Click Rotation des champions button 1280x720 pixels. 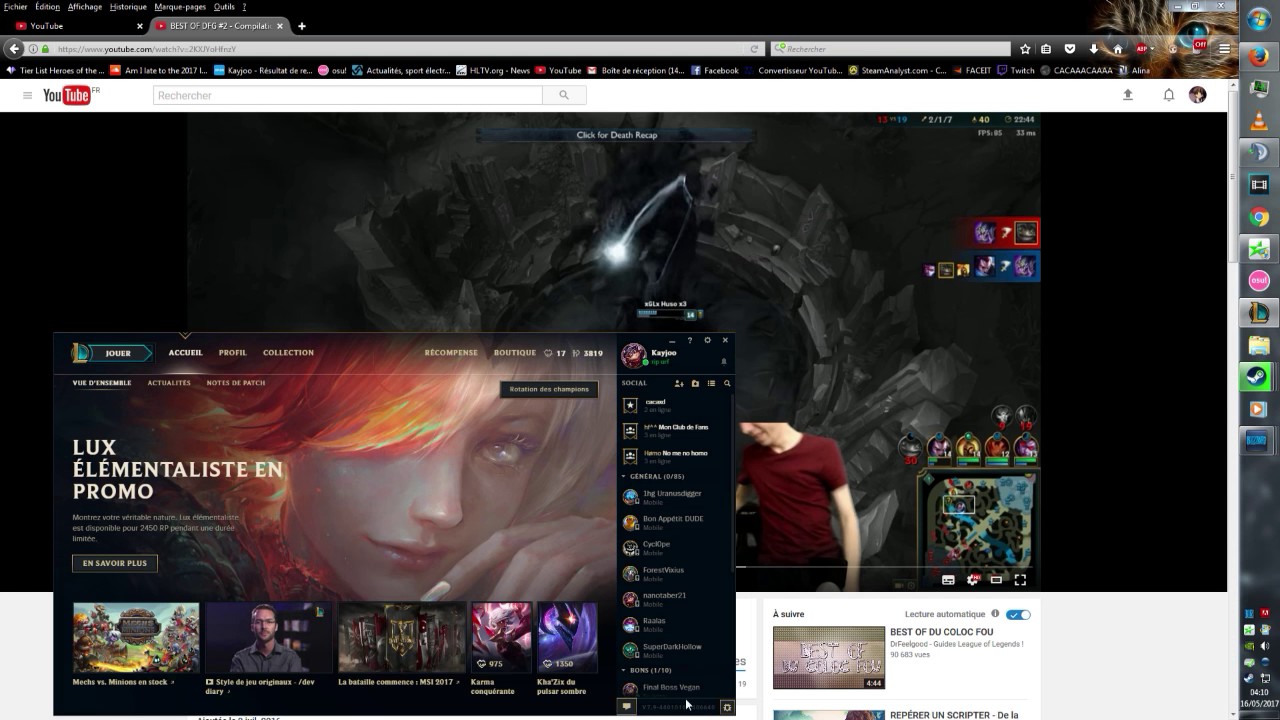pyautogui.click(x=549, y=389)
